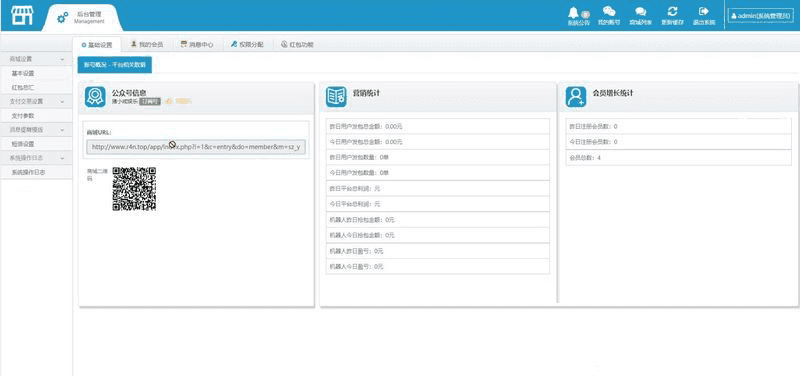
Task: Select row 机器人昨日抢包金额 0元
Action: (x=437, y=220)
